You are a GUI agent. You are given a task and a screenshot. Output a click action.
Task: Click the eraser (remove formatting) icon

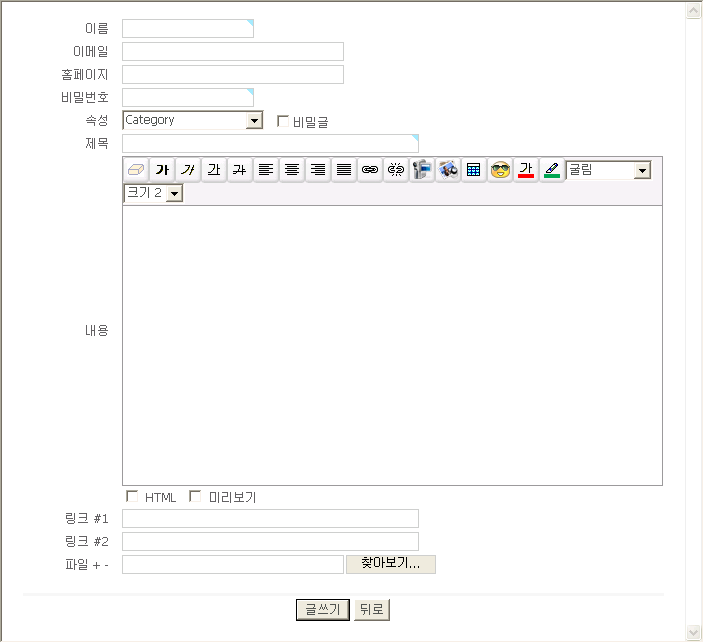(136, 170)
